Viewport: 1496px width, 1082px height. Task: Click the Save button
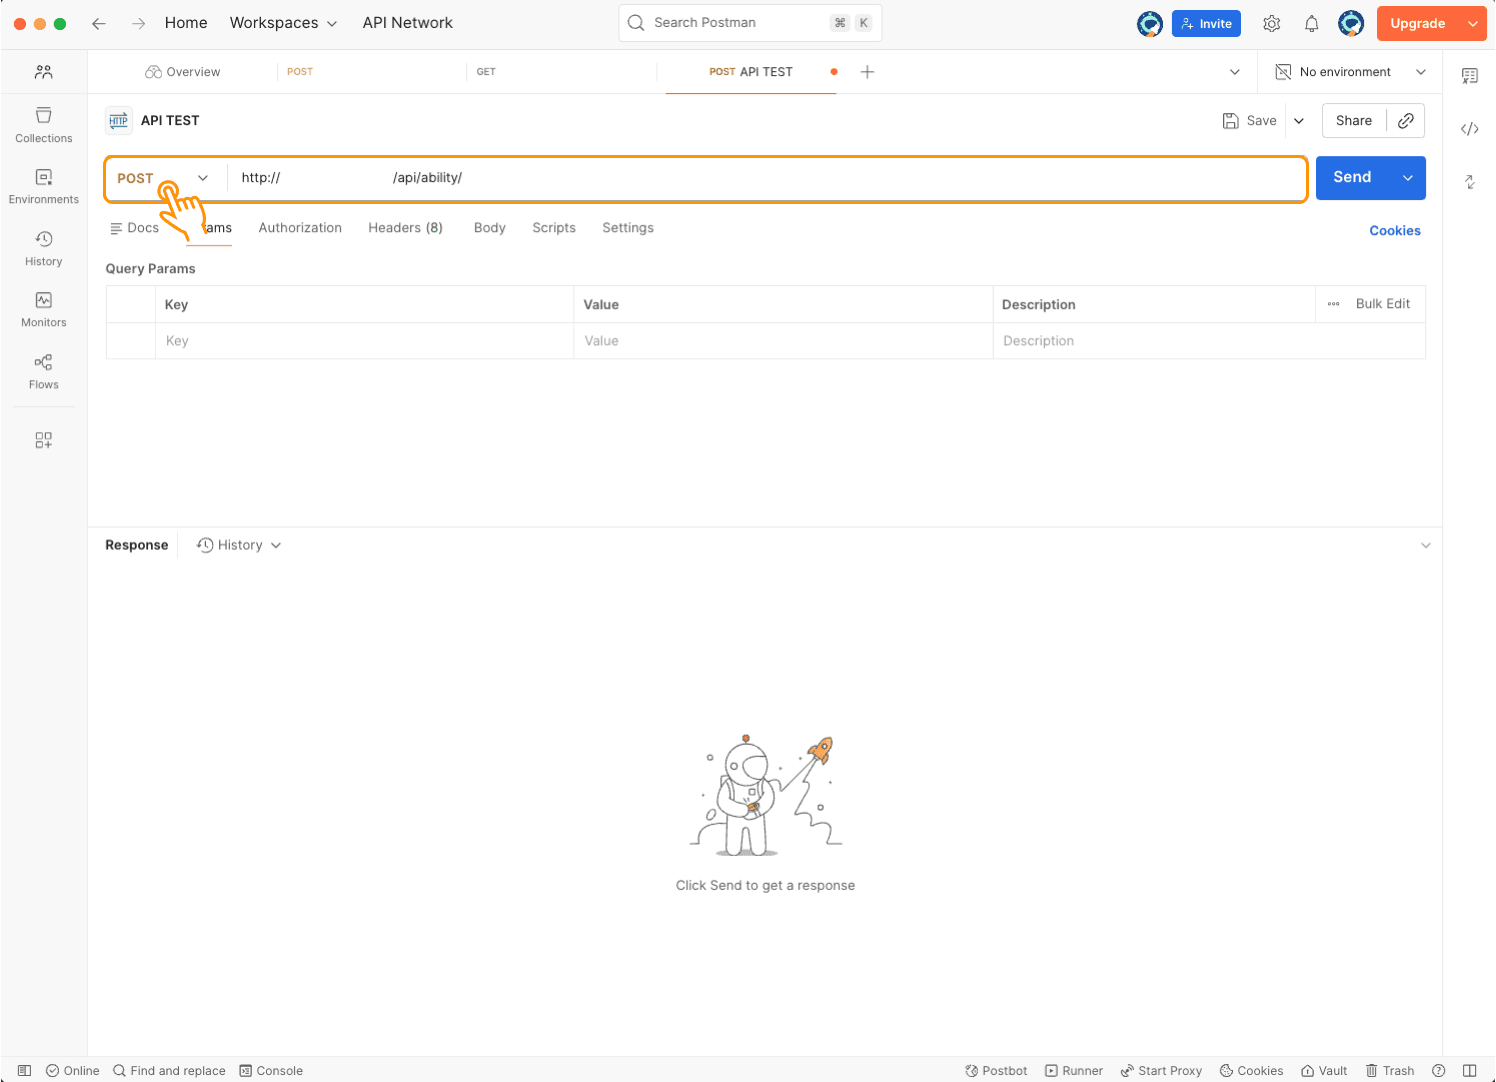pos(1250,121)
